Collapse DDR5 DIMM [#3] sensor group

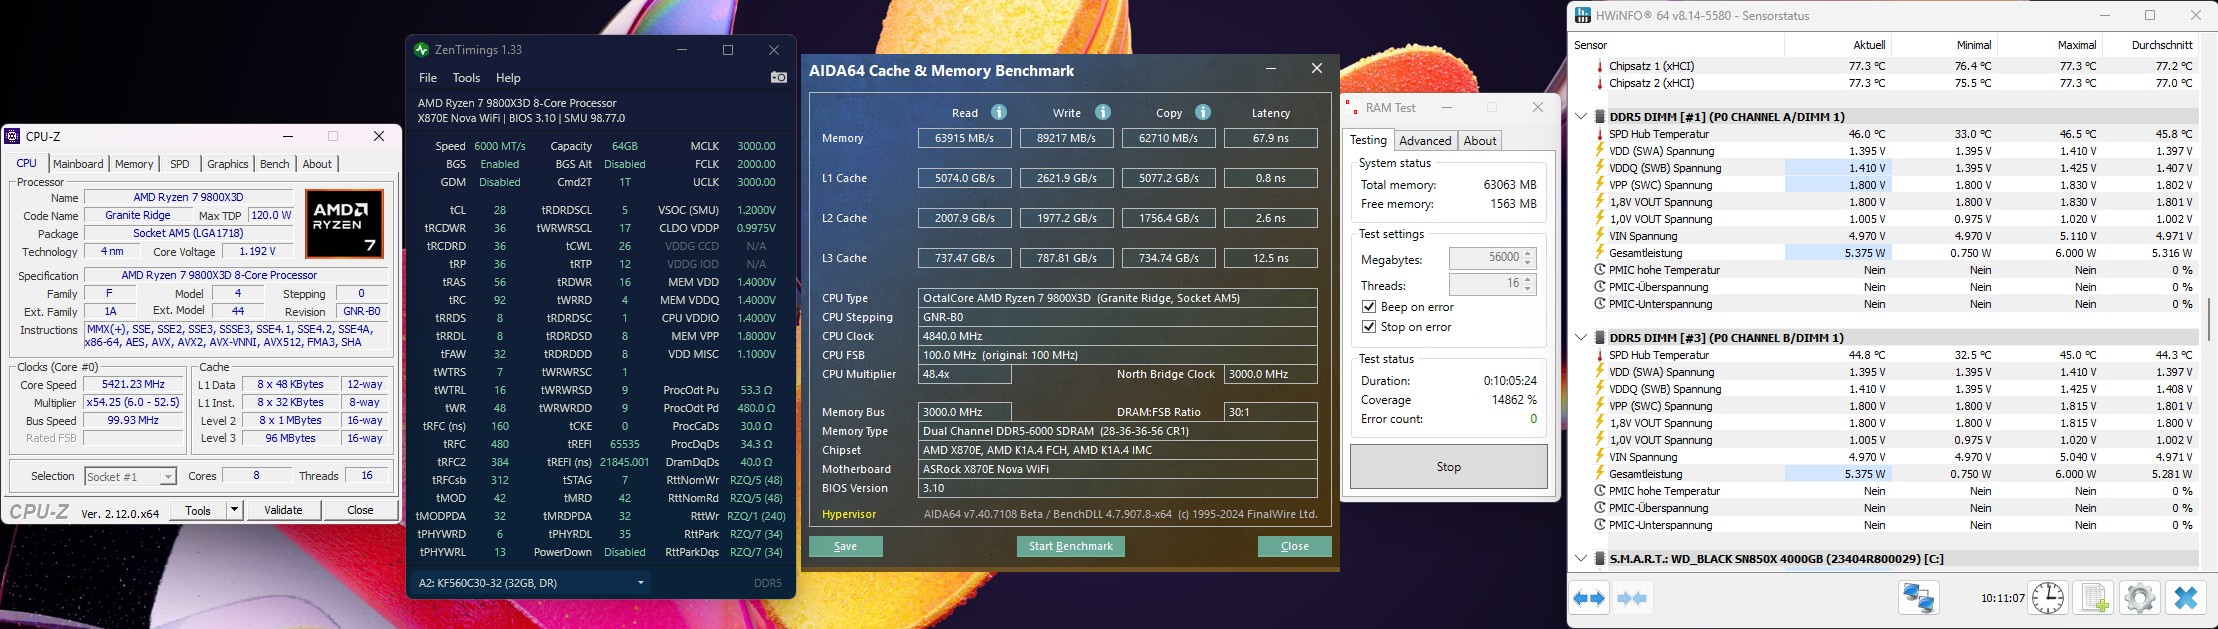[1580, 338]
